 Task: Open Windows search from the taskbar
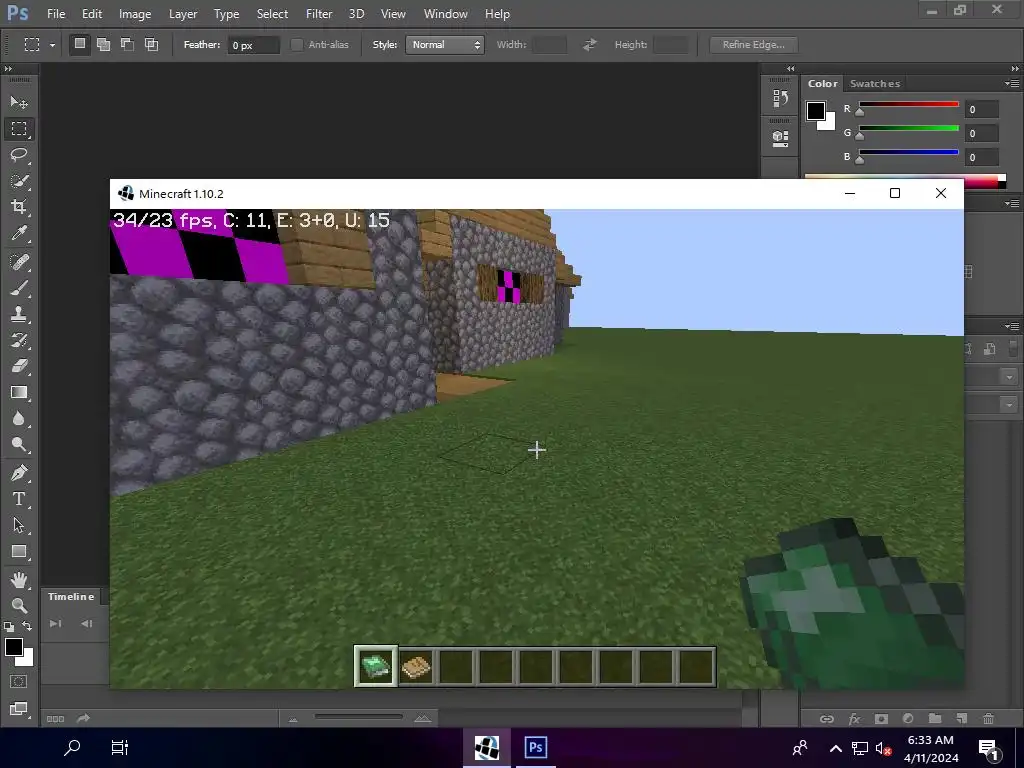click(x=72, y=747)
